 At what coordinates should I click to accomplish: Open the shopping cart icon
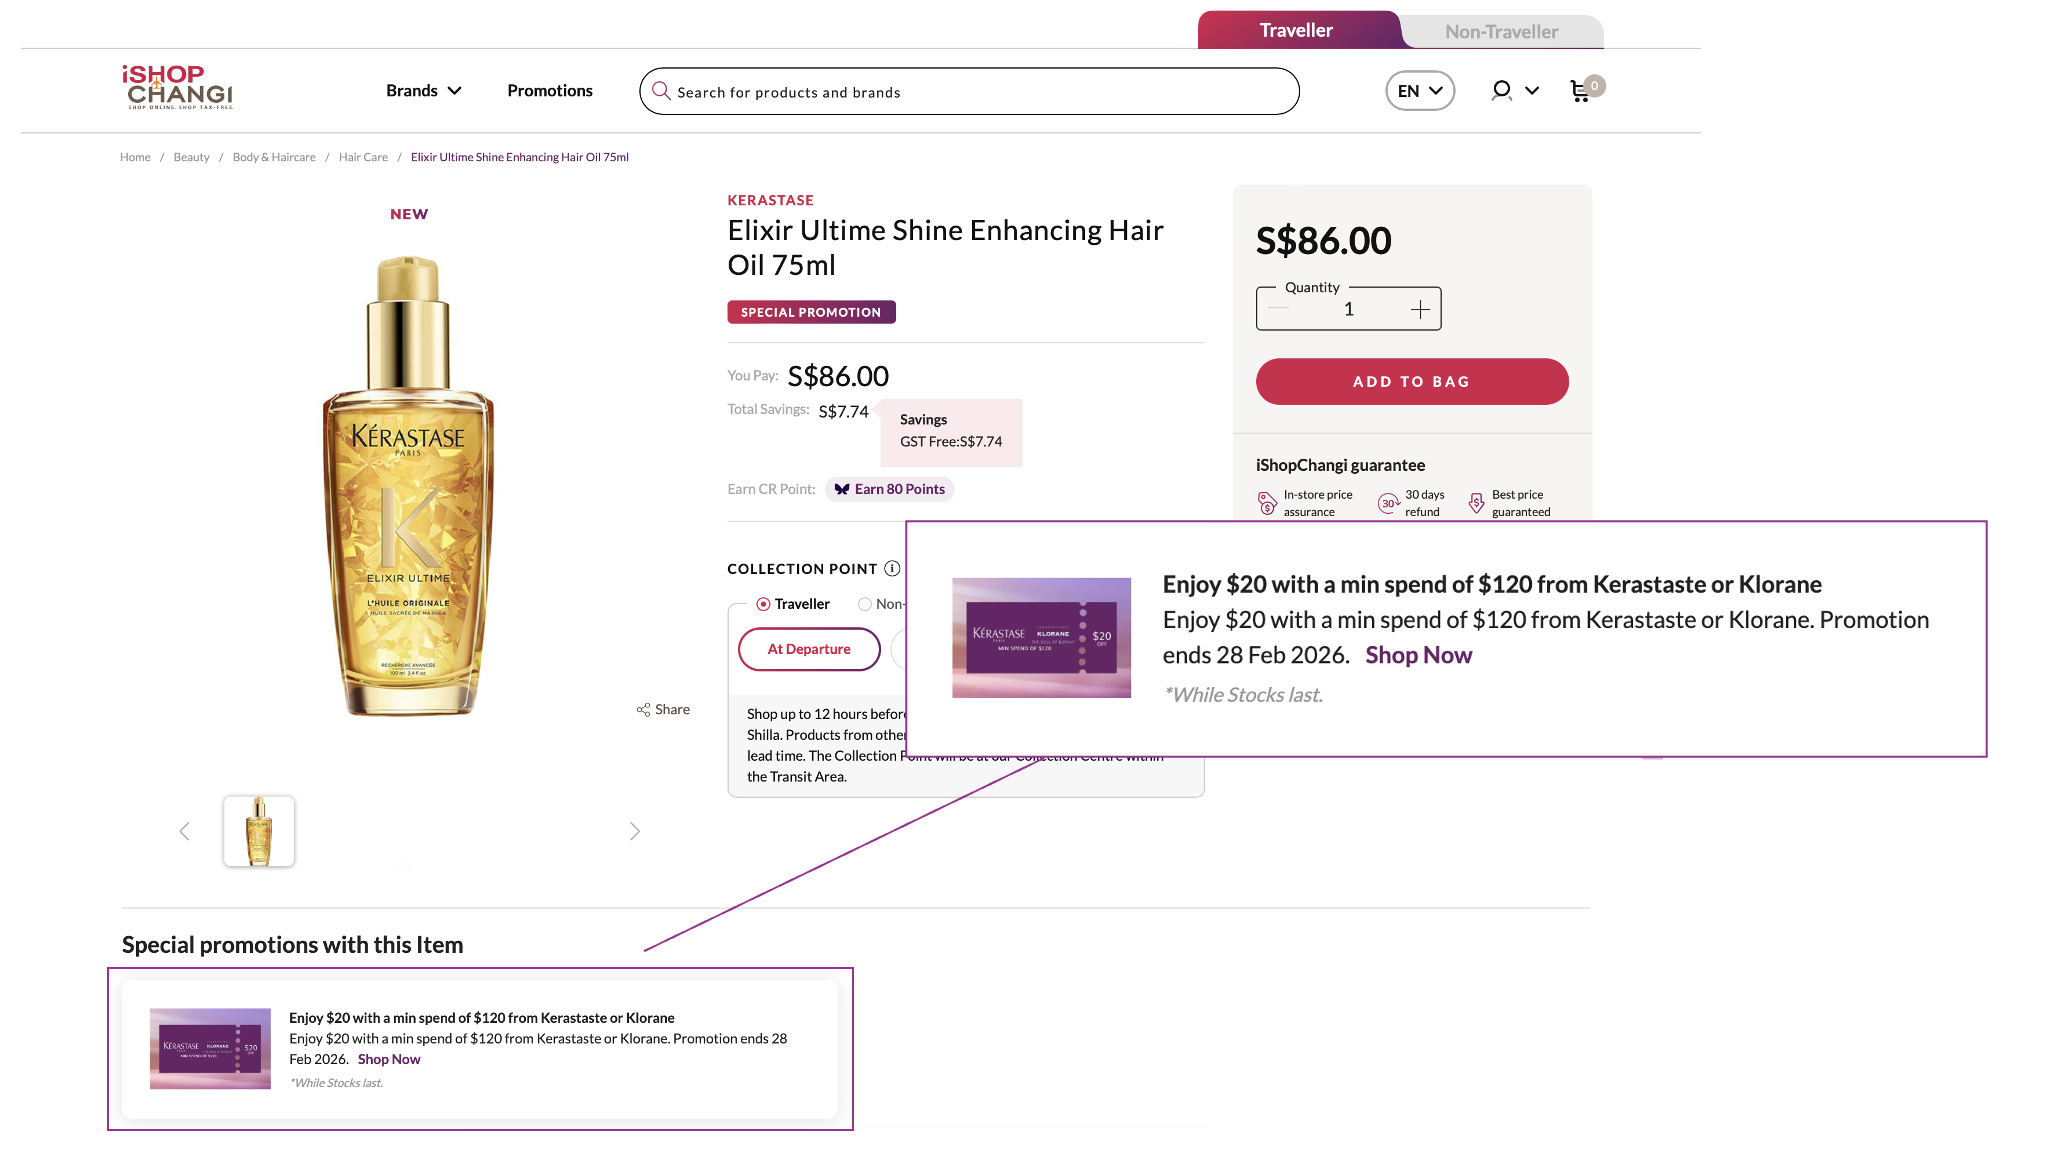tap(1581, 91)
